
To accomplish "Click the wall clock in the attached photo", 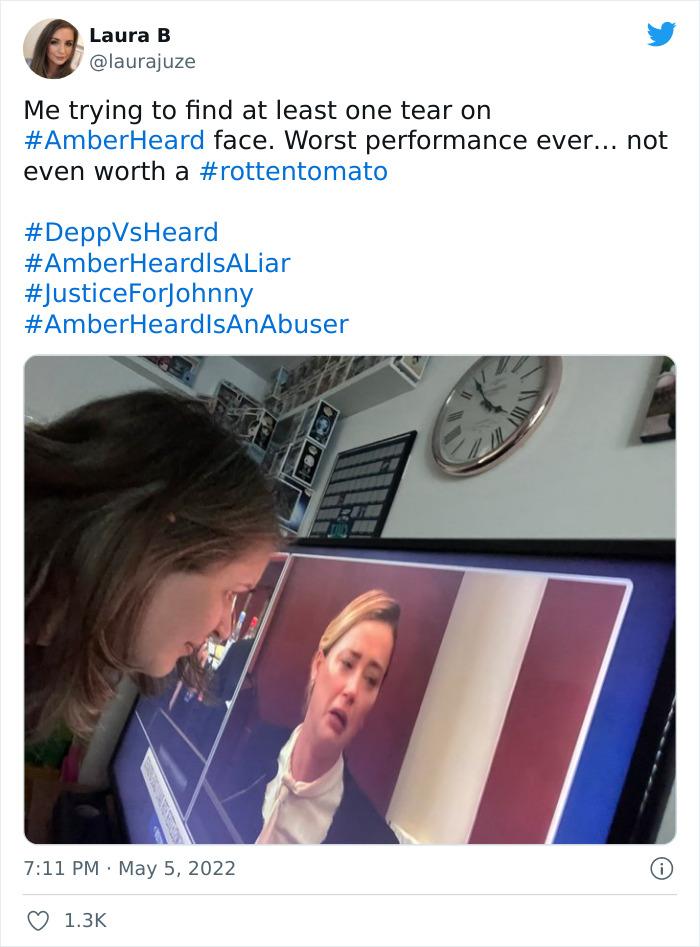I will pos(496,414).
